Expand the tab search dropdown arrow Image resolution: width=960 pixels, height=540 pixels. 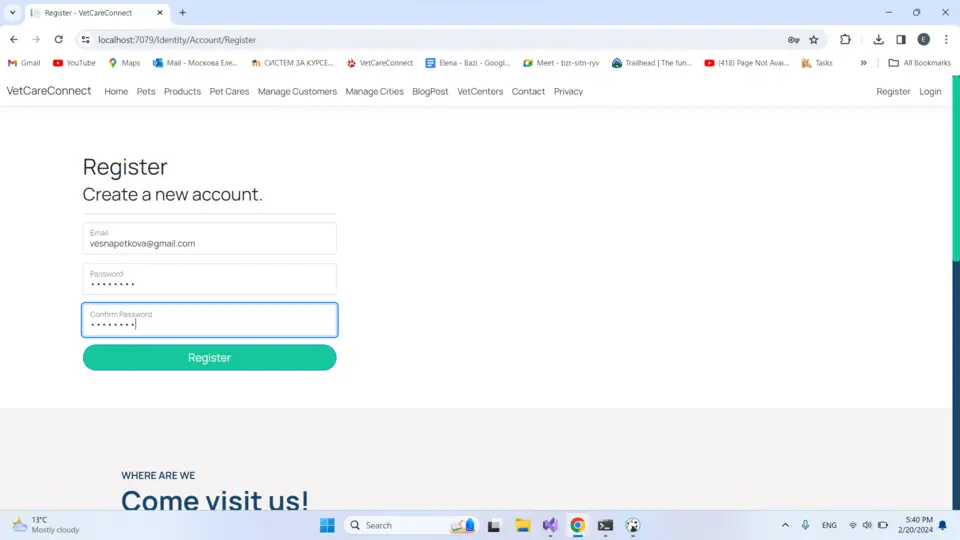pos(12,13)
